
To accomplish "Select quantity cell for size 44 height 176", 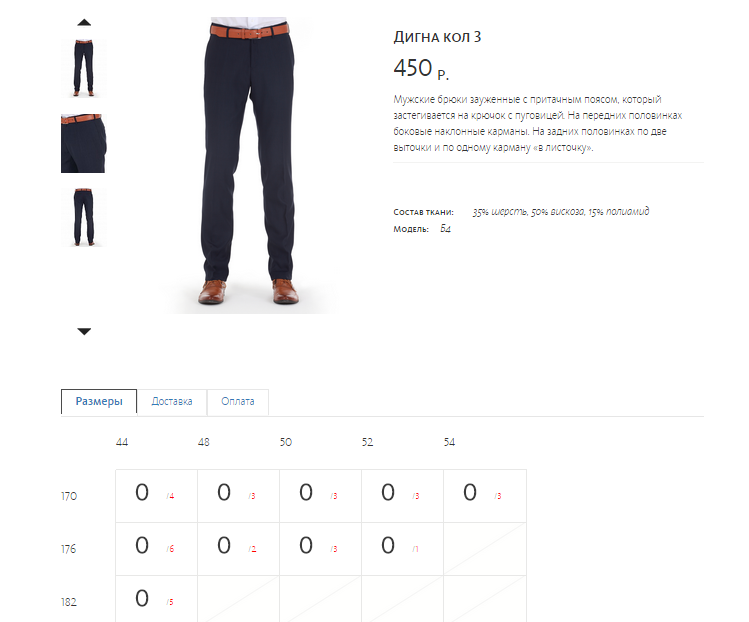I will click(x=156, y=549).
